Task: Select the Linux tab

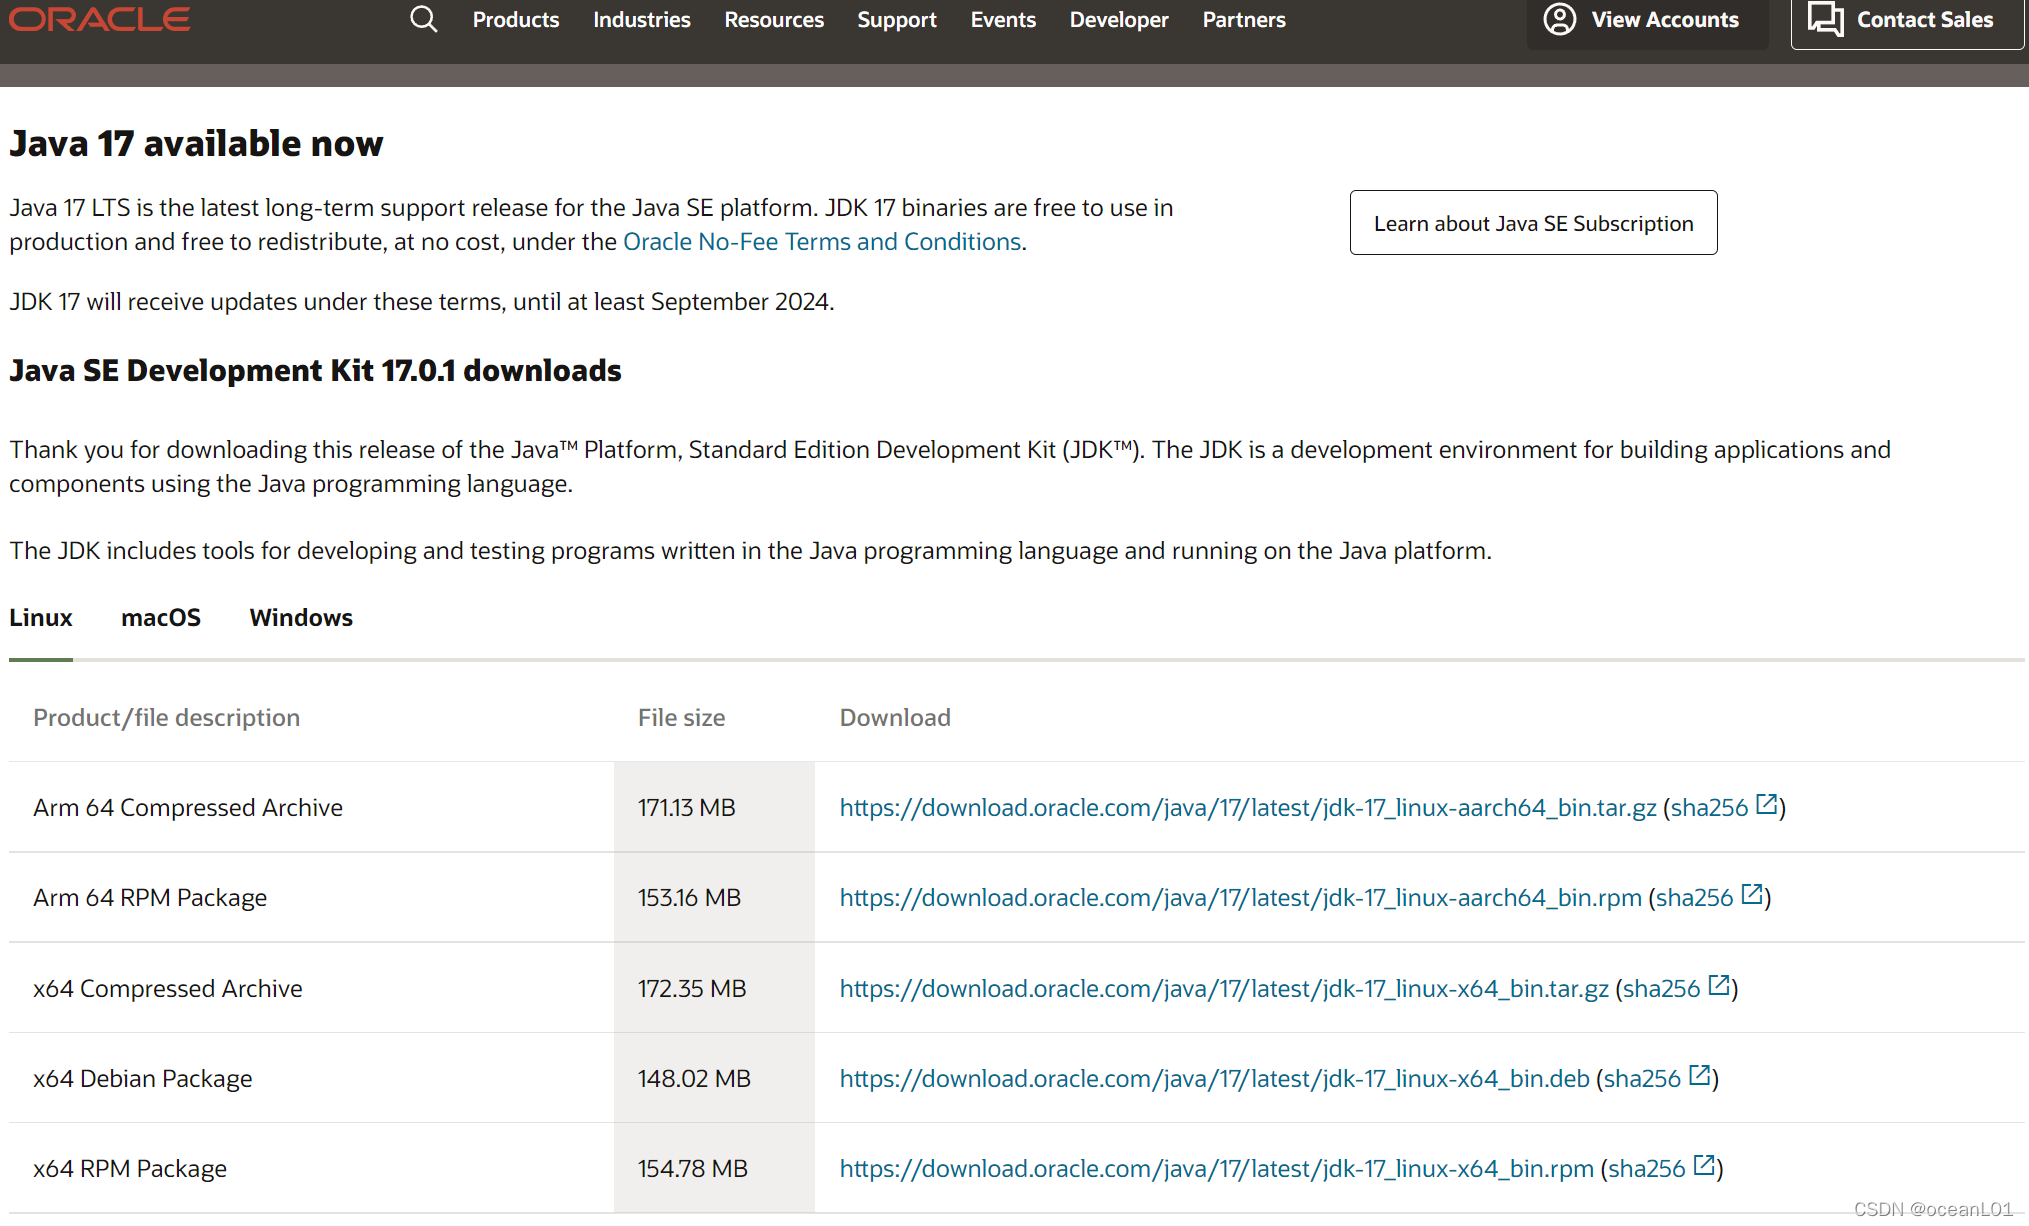Action: tap(41, 618)
